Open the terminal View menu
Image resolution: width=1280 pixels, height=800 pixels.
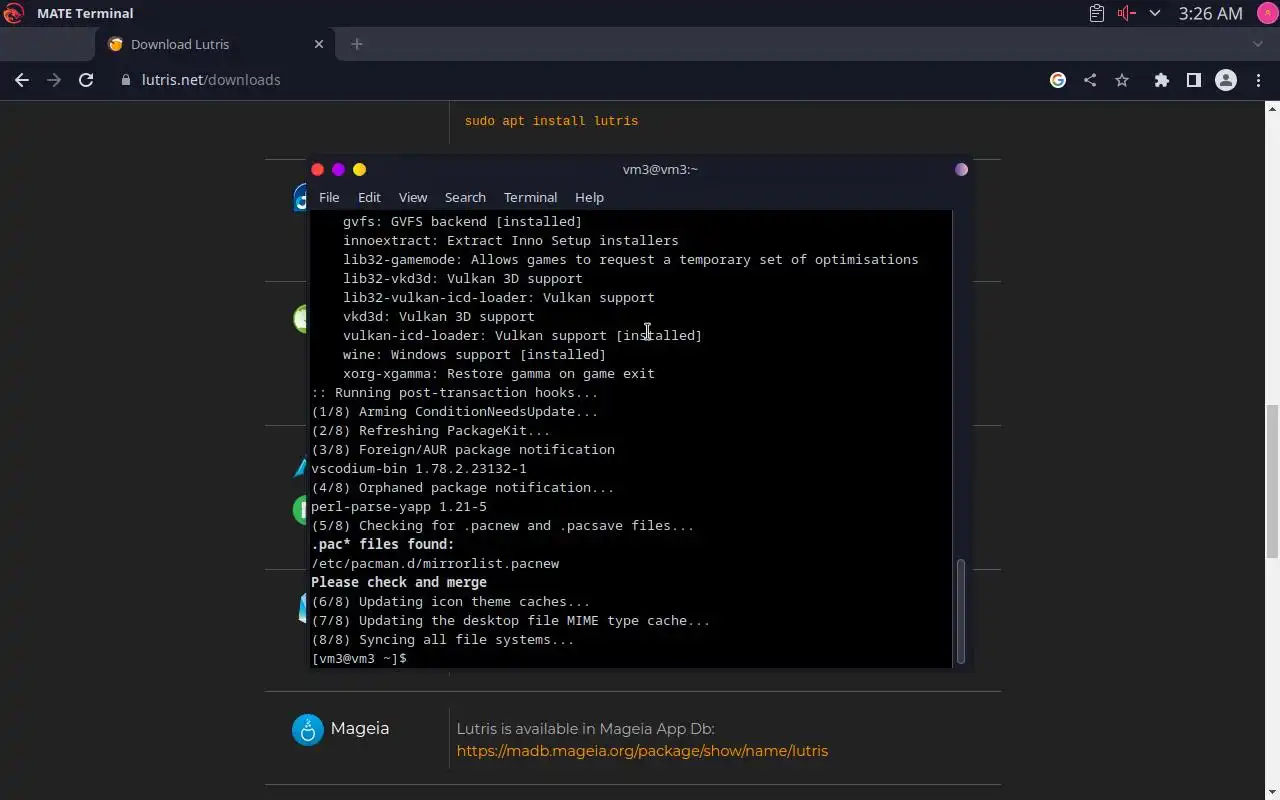tap(412, 197)
